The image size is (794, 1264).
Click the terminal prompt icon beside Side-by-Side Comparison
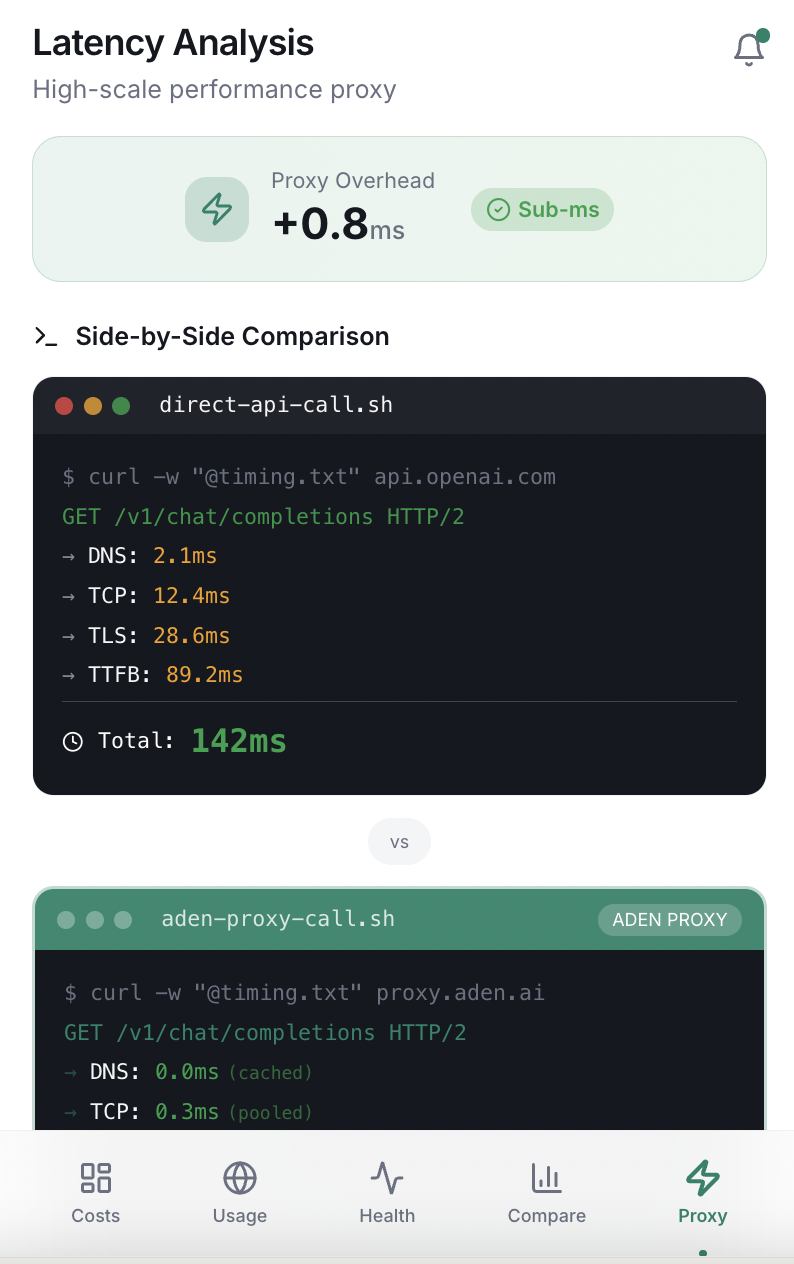pos(46,337)
